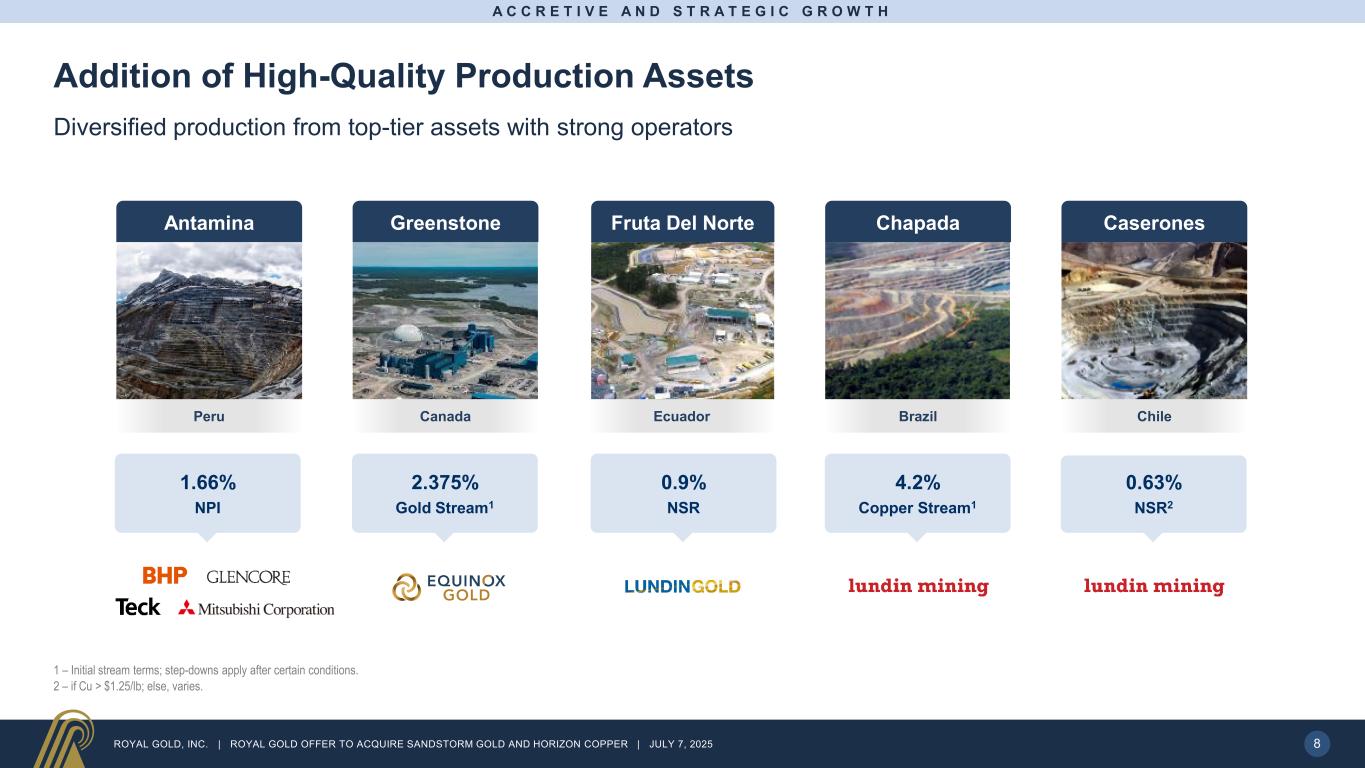Screen dimensions: 1365x768
Task: Click the page number 8 badge
Action: click(x=1316, y=743)
